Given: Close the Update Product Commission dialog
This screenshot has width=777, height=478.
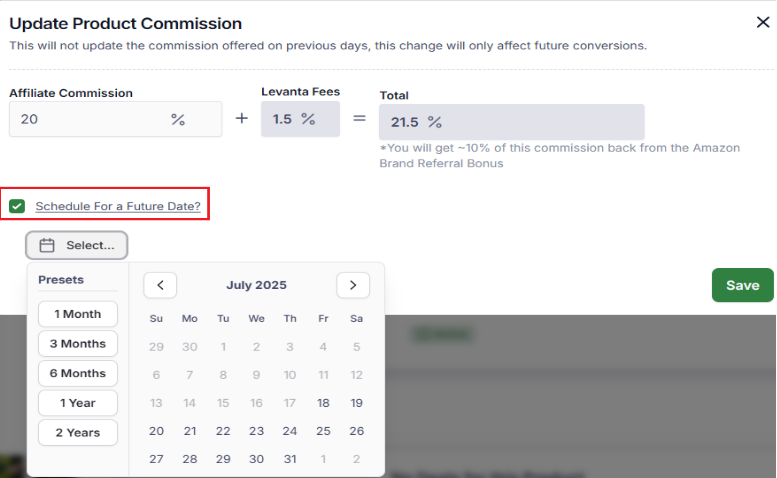Looking at the screenshot, I should 762,22.
